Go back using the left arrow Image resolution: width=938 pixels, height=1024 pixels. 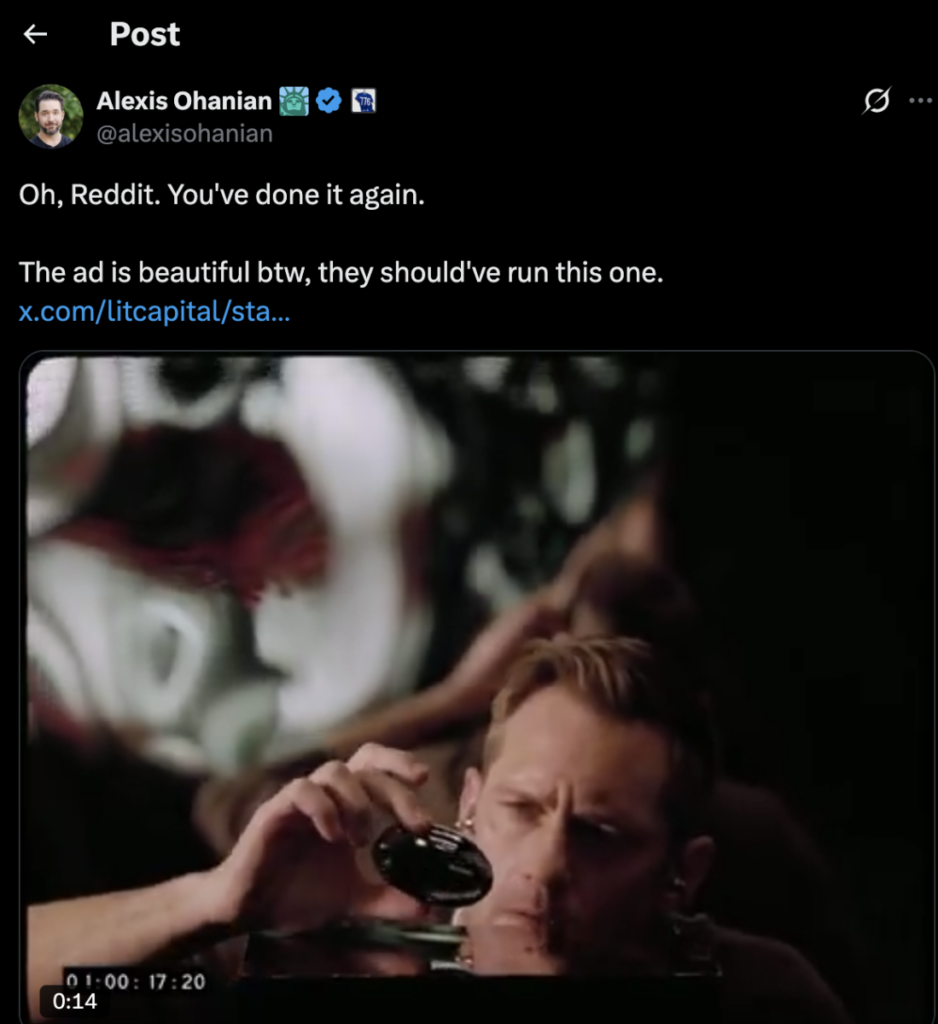click(x=36, y=34)
